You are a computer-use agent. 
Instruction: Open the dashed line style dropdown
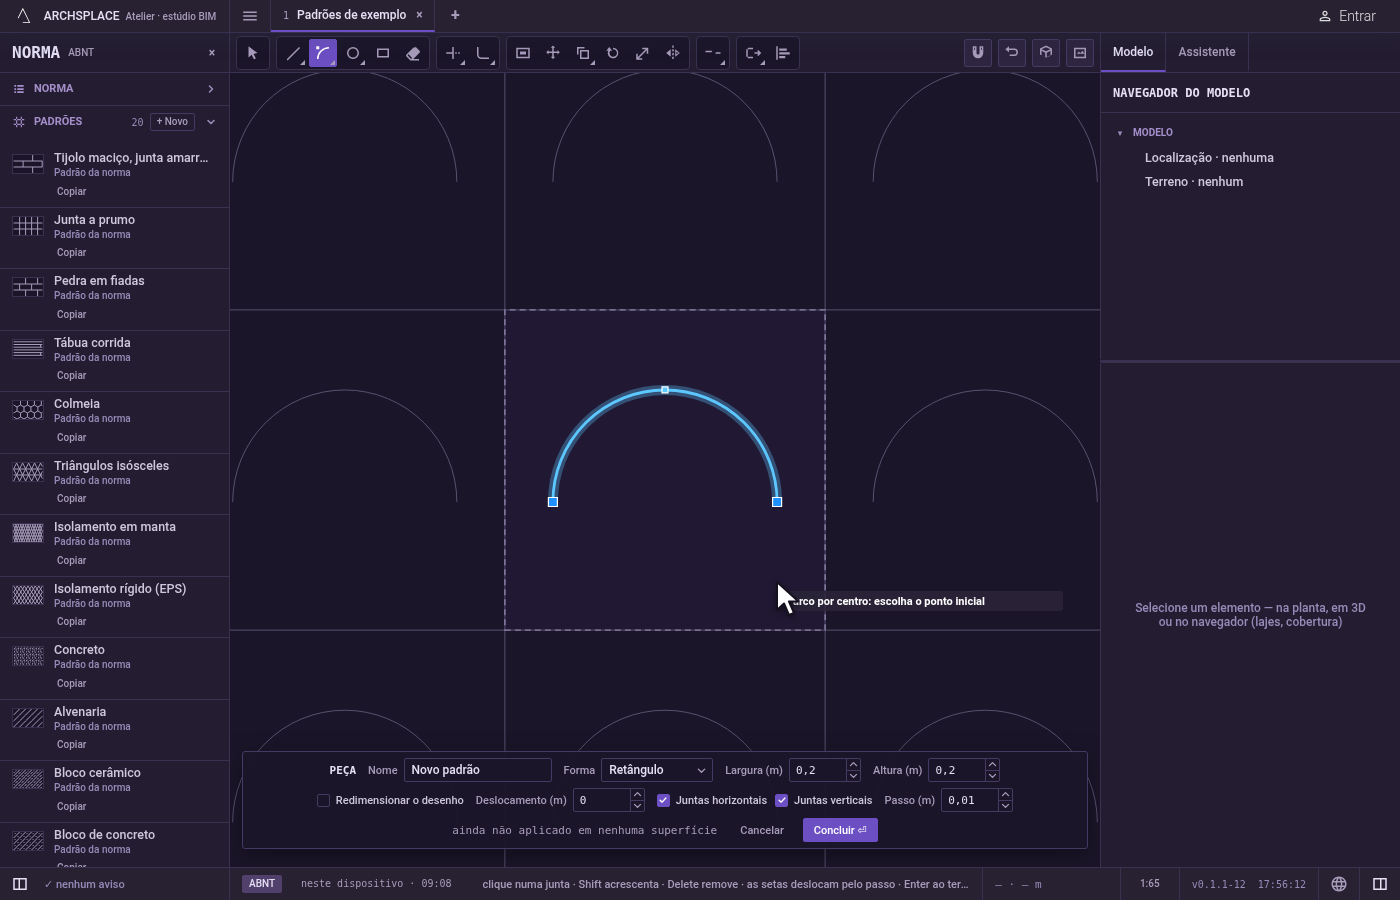coord(713,53)
